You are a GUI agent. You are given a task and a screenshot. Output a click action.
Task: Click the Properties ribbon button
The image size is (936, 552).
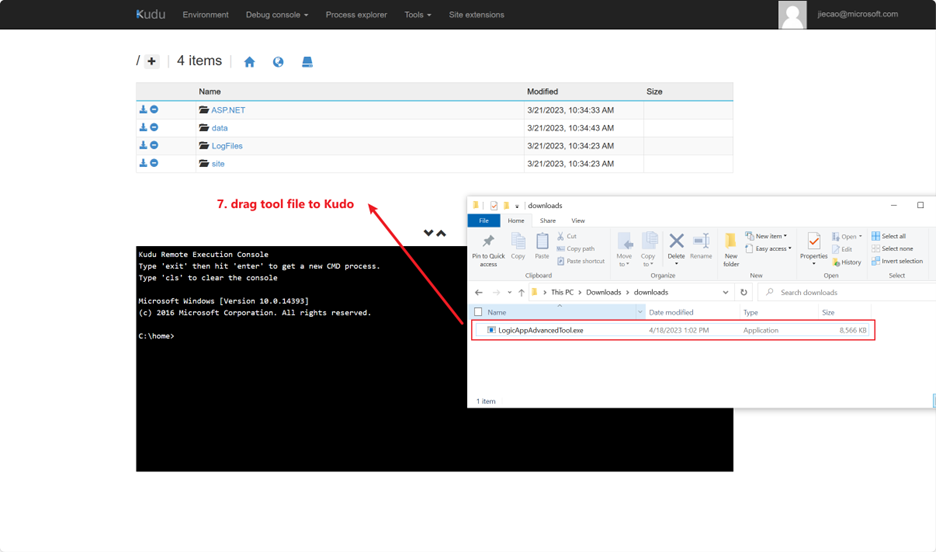[814, 249]
